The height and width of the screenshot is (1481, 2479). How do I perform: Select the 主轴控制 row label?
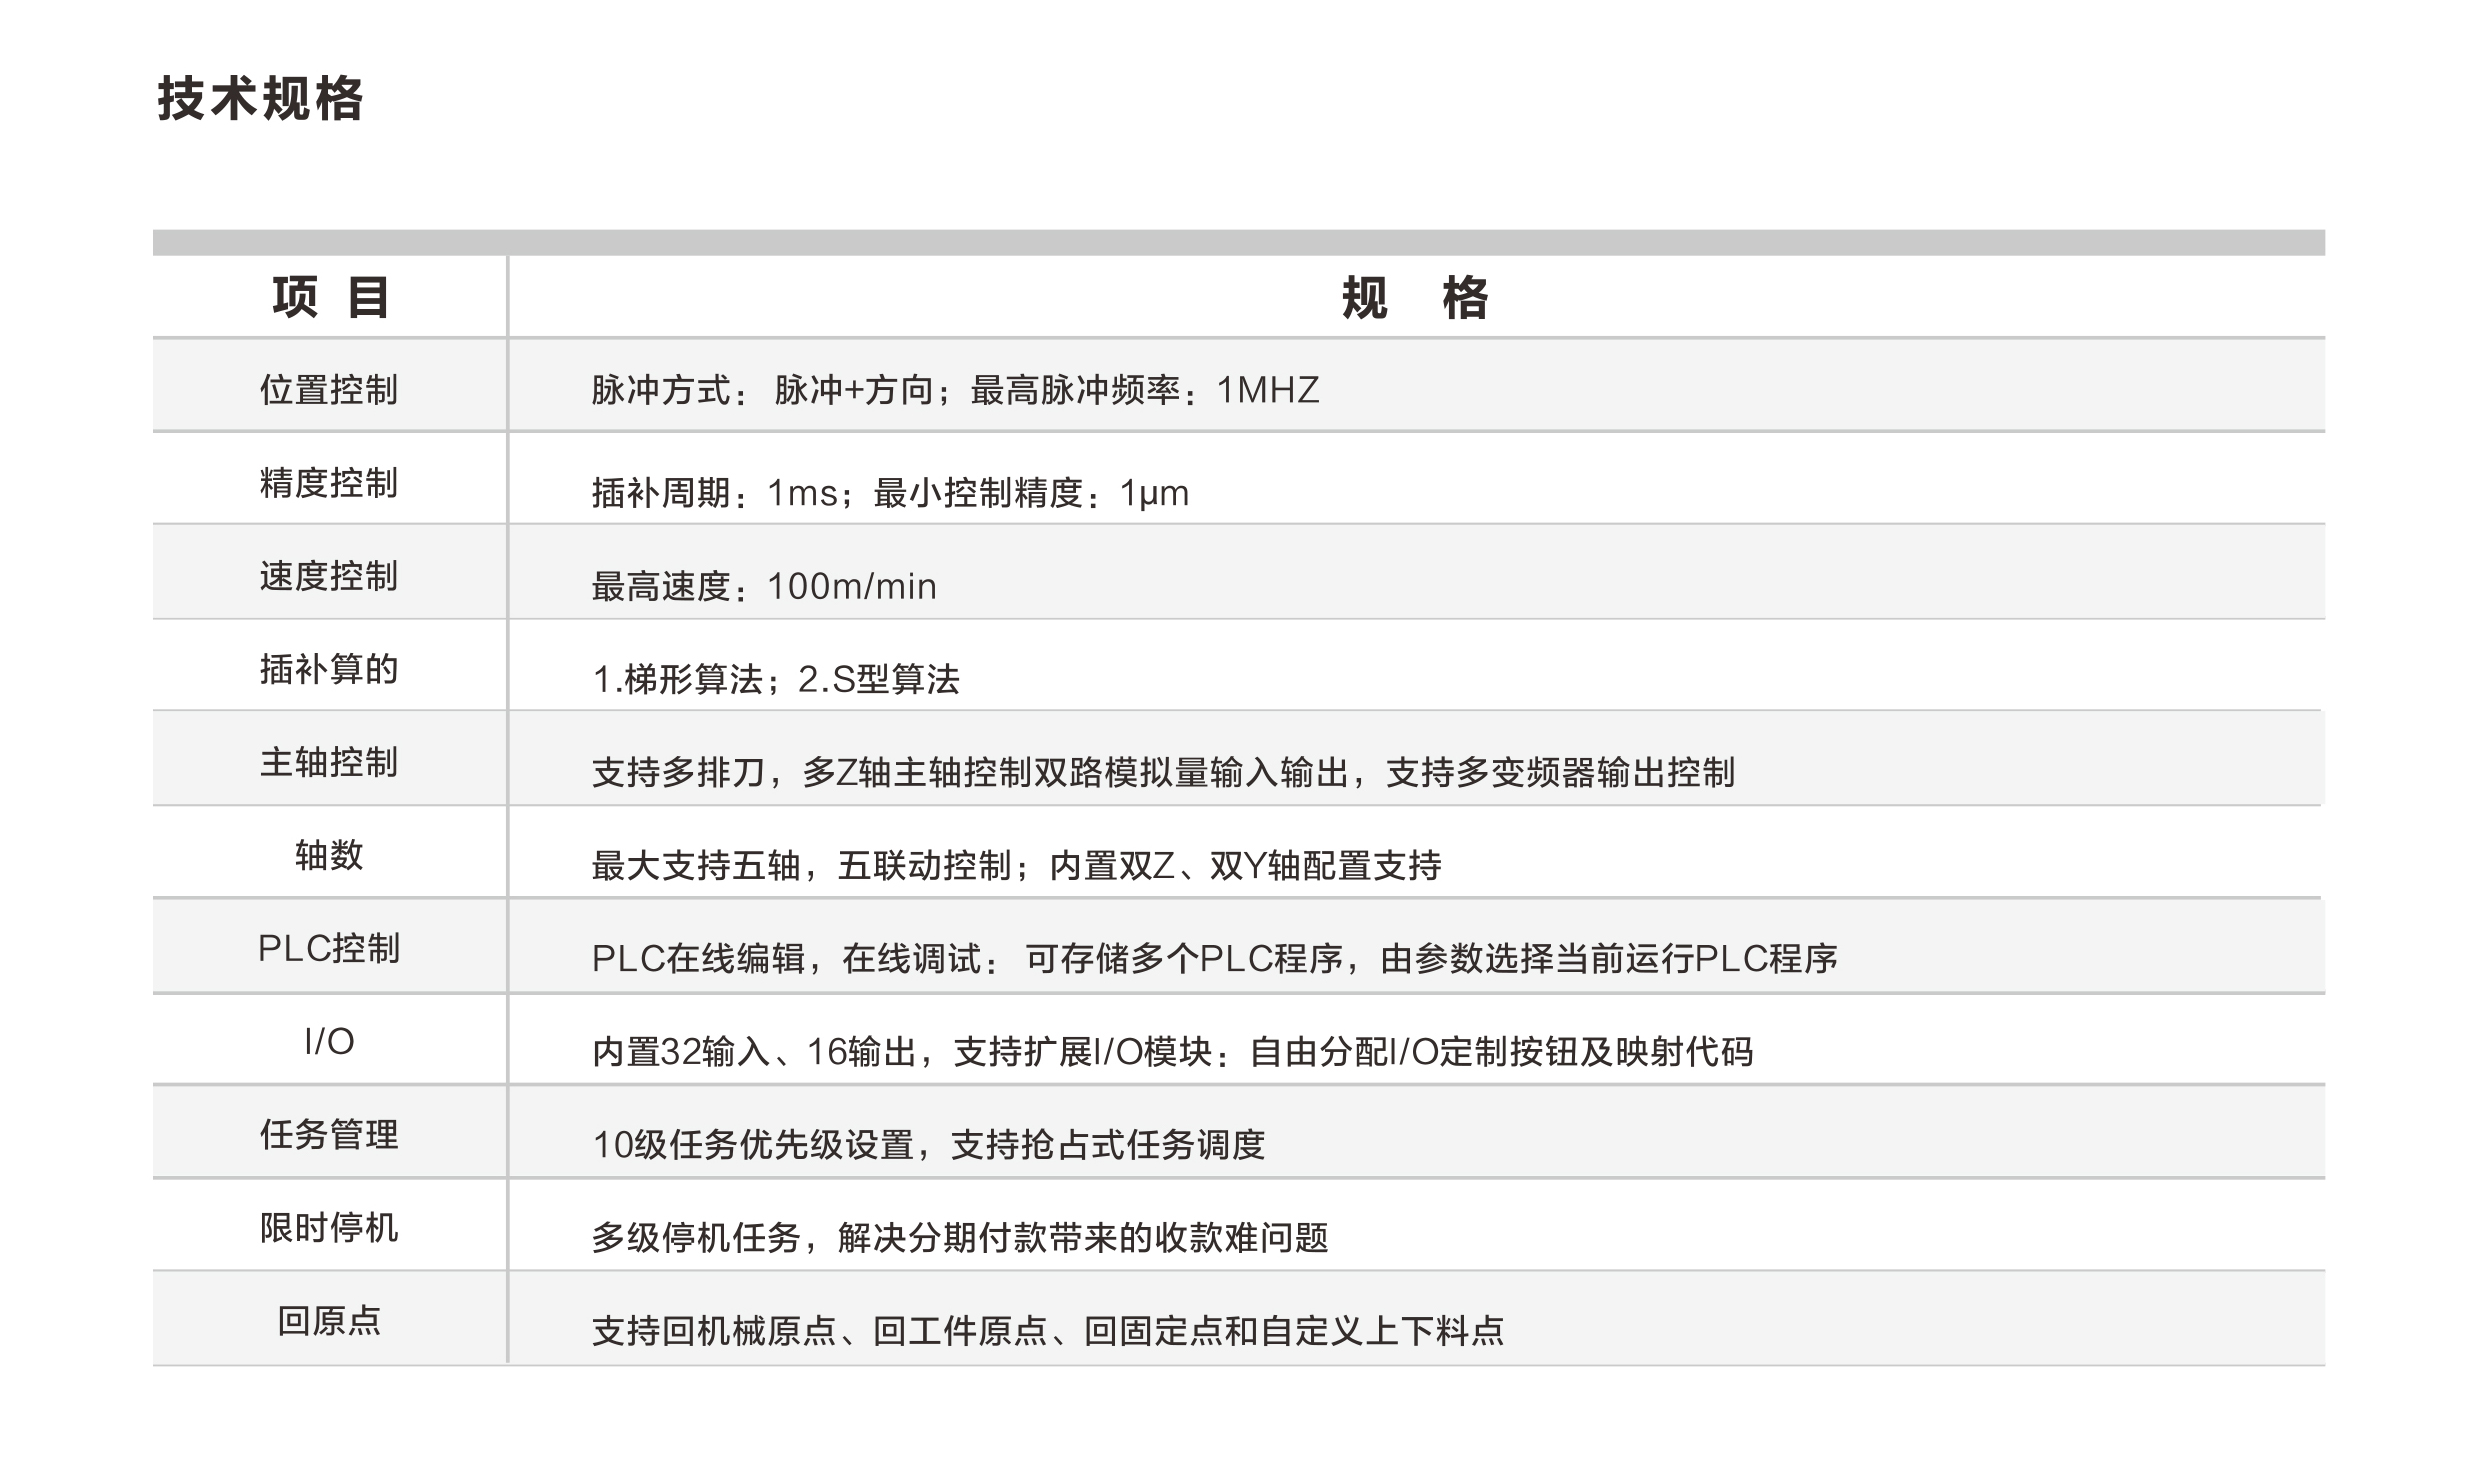pyautogui.click(x=329, y=762)
